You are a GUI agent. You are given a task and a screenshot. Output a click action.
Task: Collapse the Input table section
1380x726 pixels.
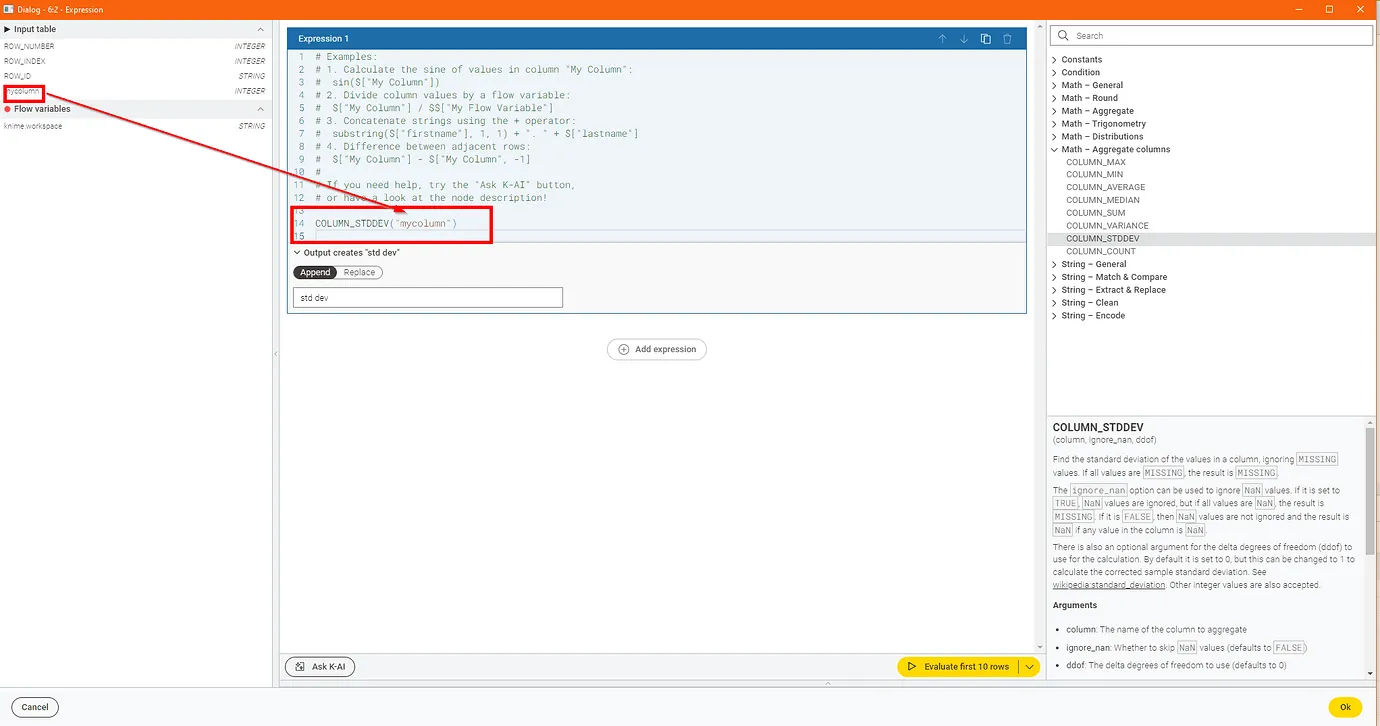tap(261, 30)
